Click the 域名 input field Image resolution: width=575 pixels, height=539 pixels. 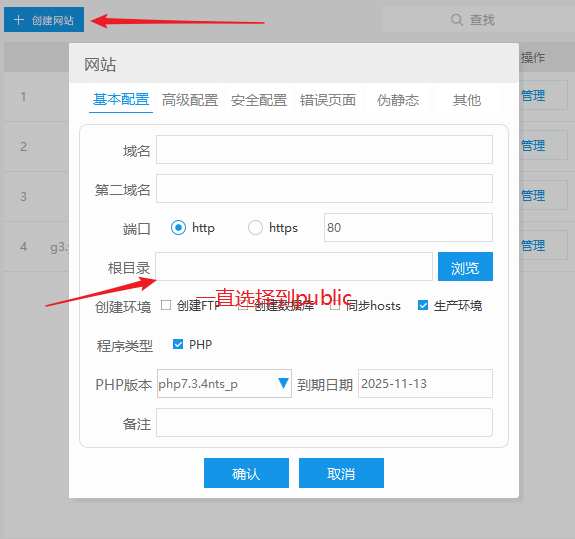click(x=324, y=150)
